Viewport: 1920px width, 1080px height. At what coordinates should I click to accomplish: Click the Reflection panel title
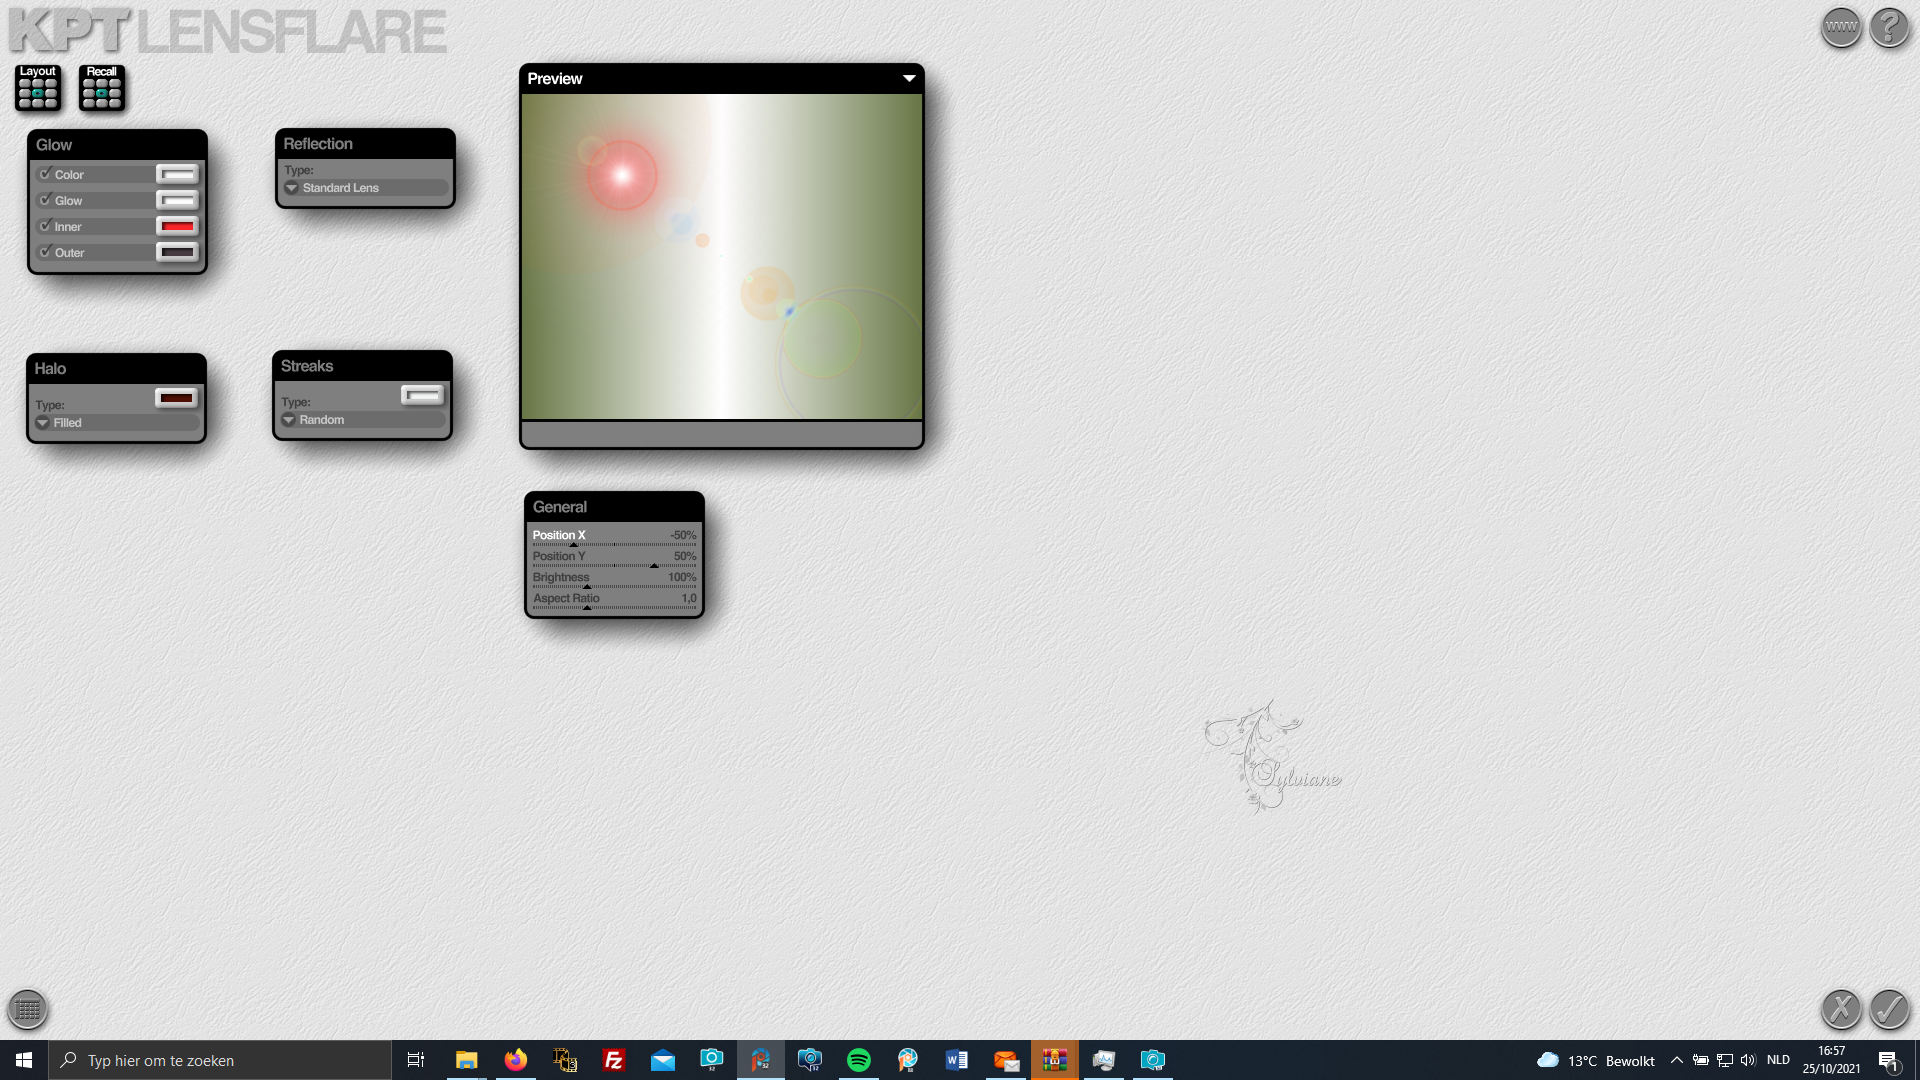coord(318,144)
